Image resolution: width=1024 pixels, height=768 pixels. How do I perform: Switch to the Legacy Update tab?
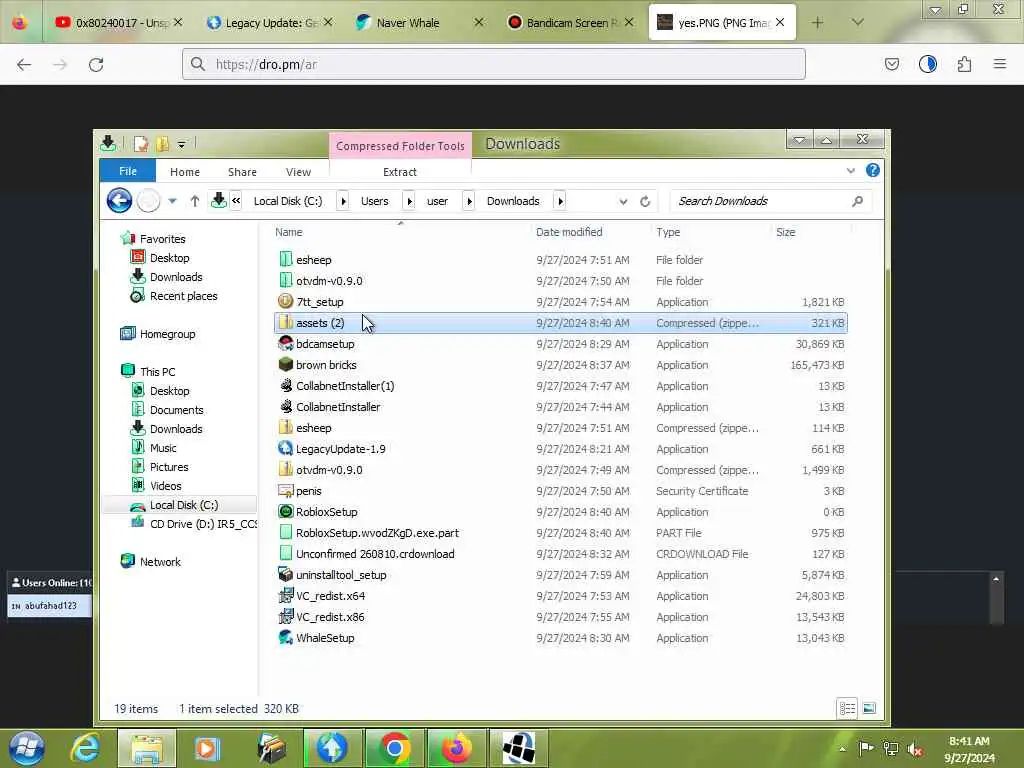270,23
